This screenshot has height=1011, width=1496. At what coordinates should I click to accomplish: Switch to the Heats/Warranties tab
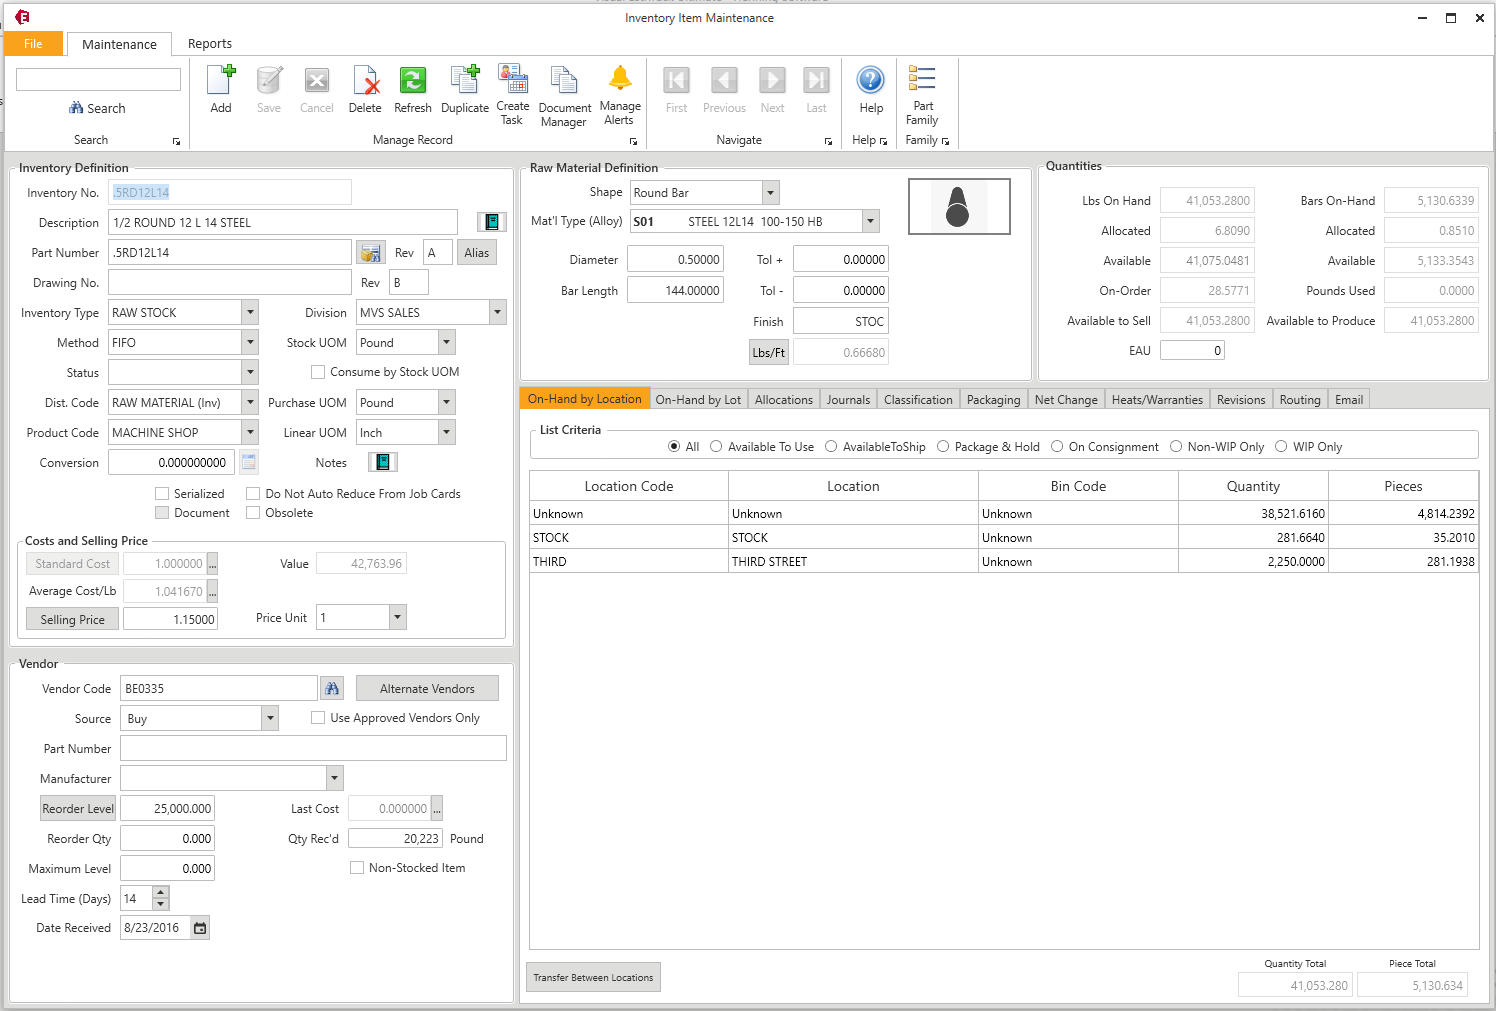[x=1157, y=399]
